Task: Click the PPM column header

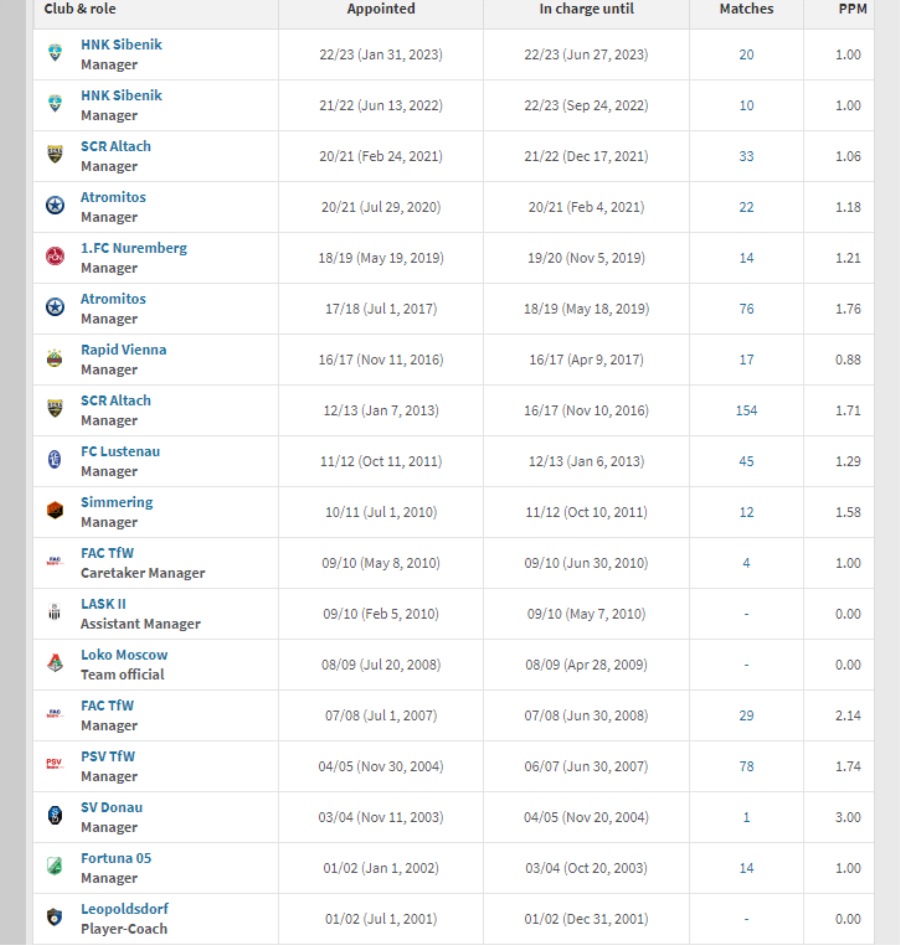Action: pos(852,9)
